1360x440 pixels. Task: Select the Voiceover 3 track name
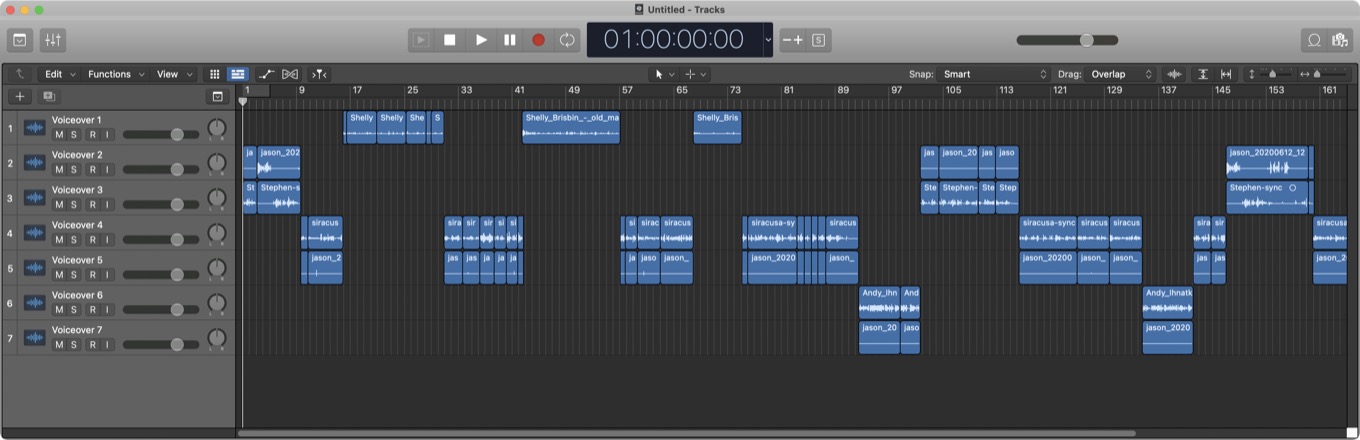pyautogui.click(x=77, y=190)
